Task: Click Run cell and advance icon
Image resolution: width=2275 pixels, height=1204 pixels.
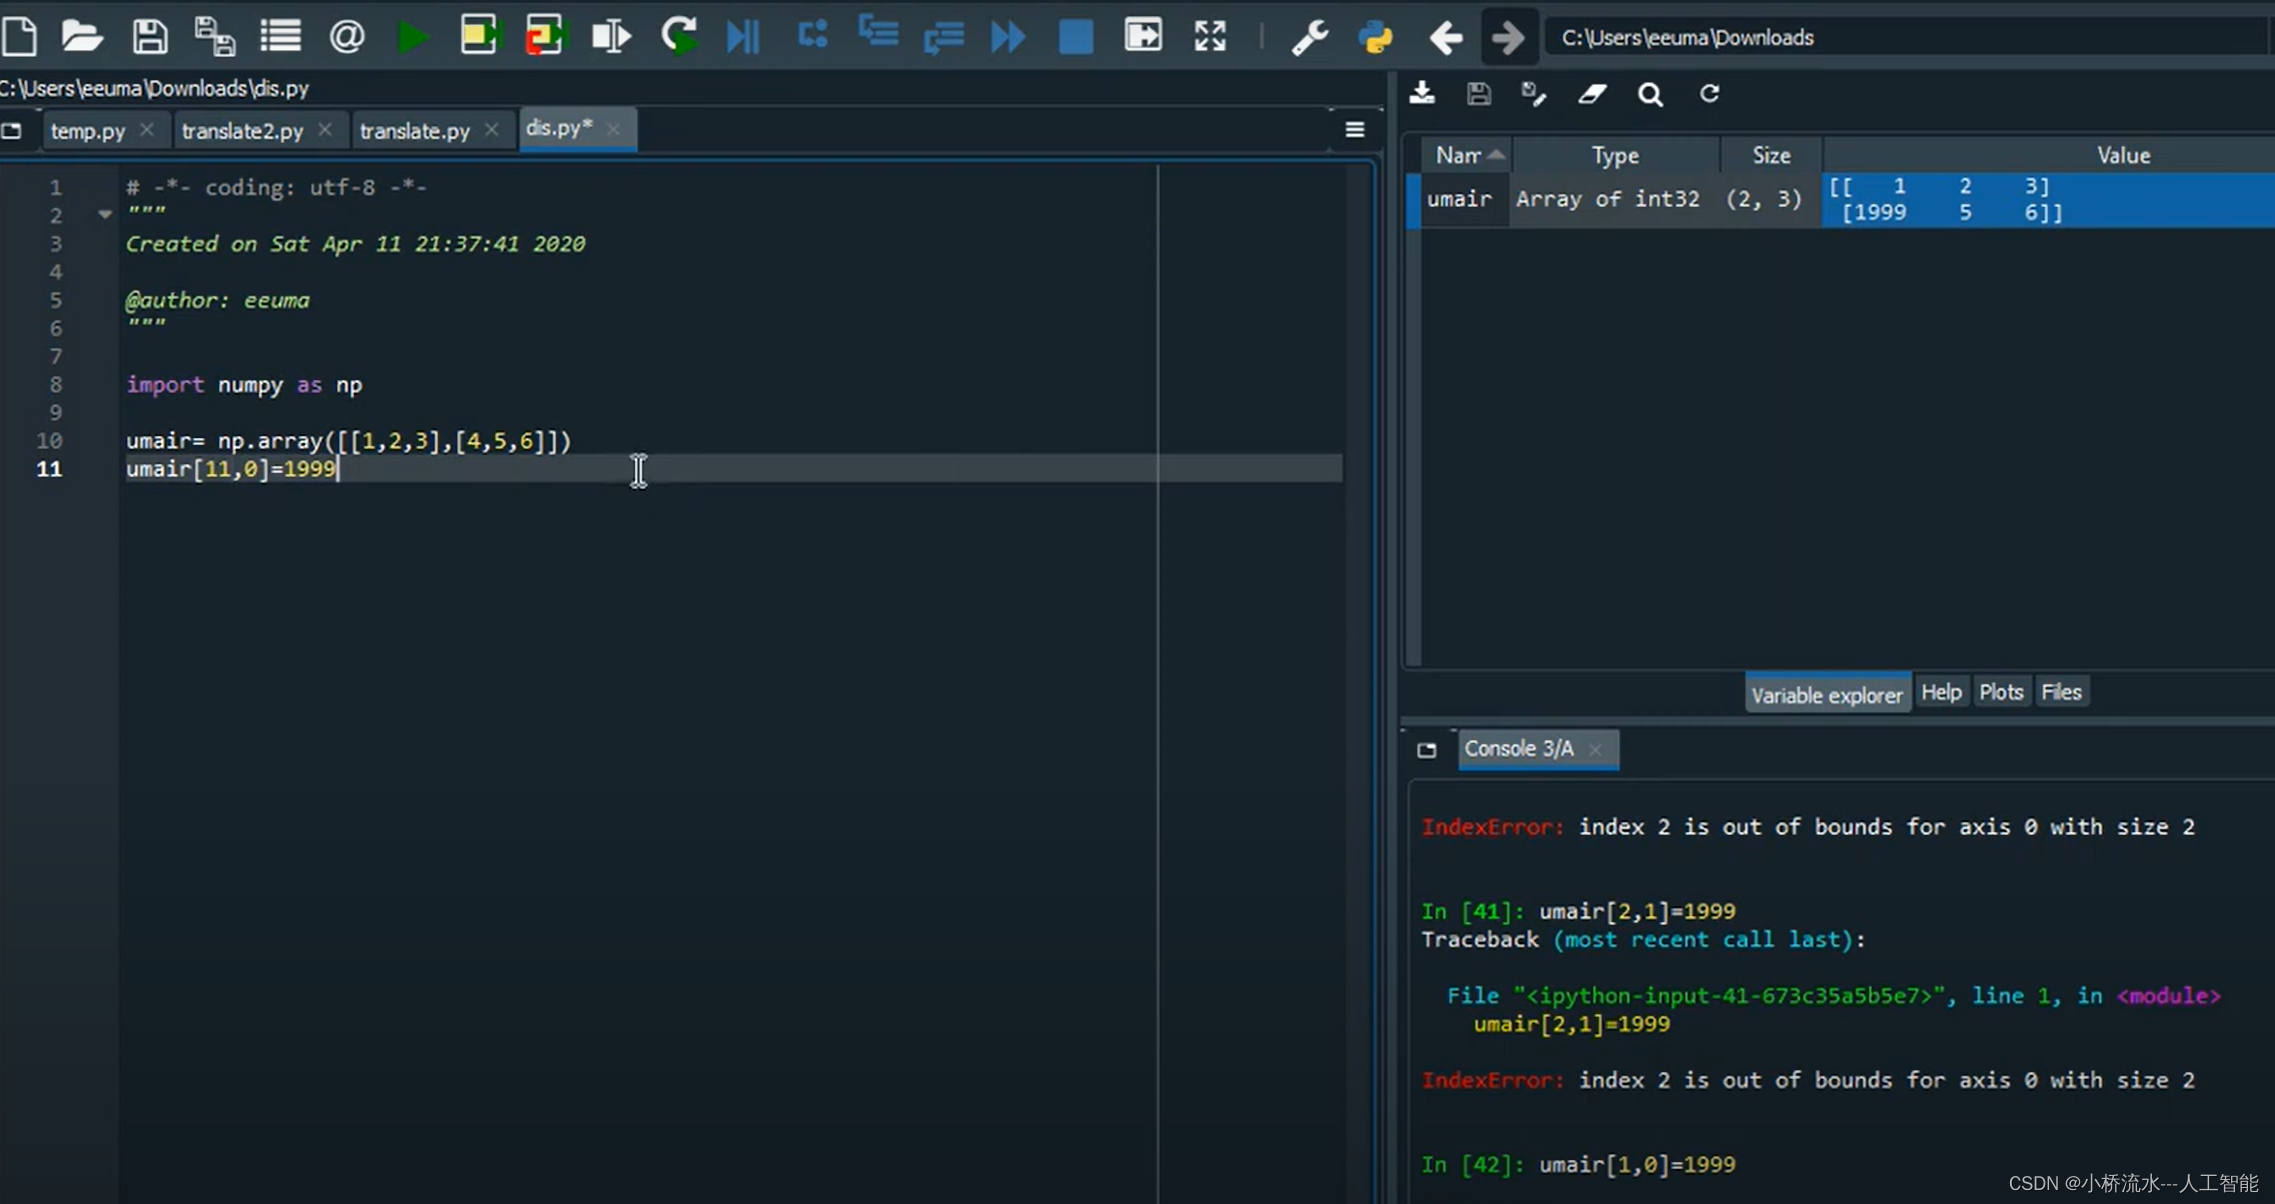Action: (544, 37)
